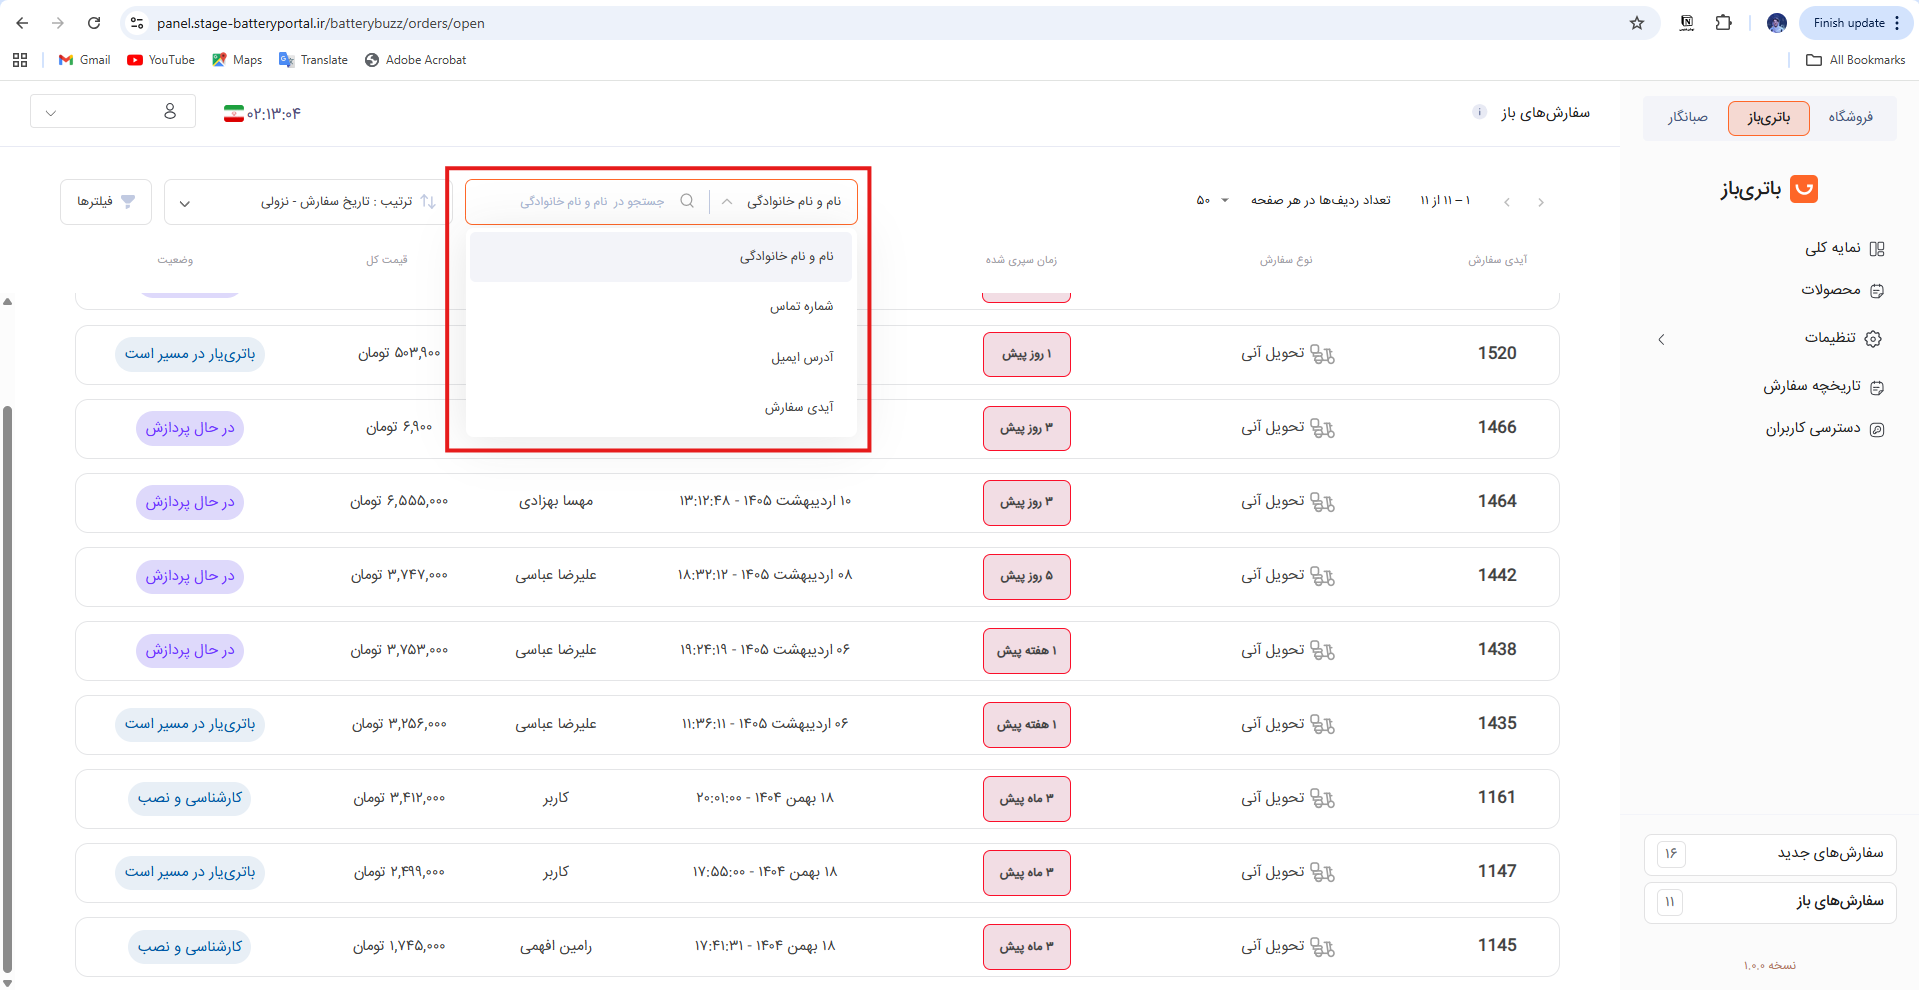This screenshot has height=990, width=1919.
Task: Open تنظیمات in the sidebar
Action: click(1843, 338)
